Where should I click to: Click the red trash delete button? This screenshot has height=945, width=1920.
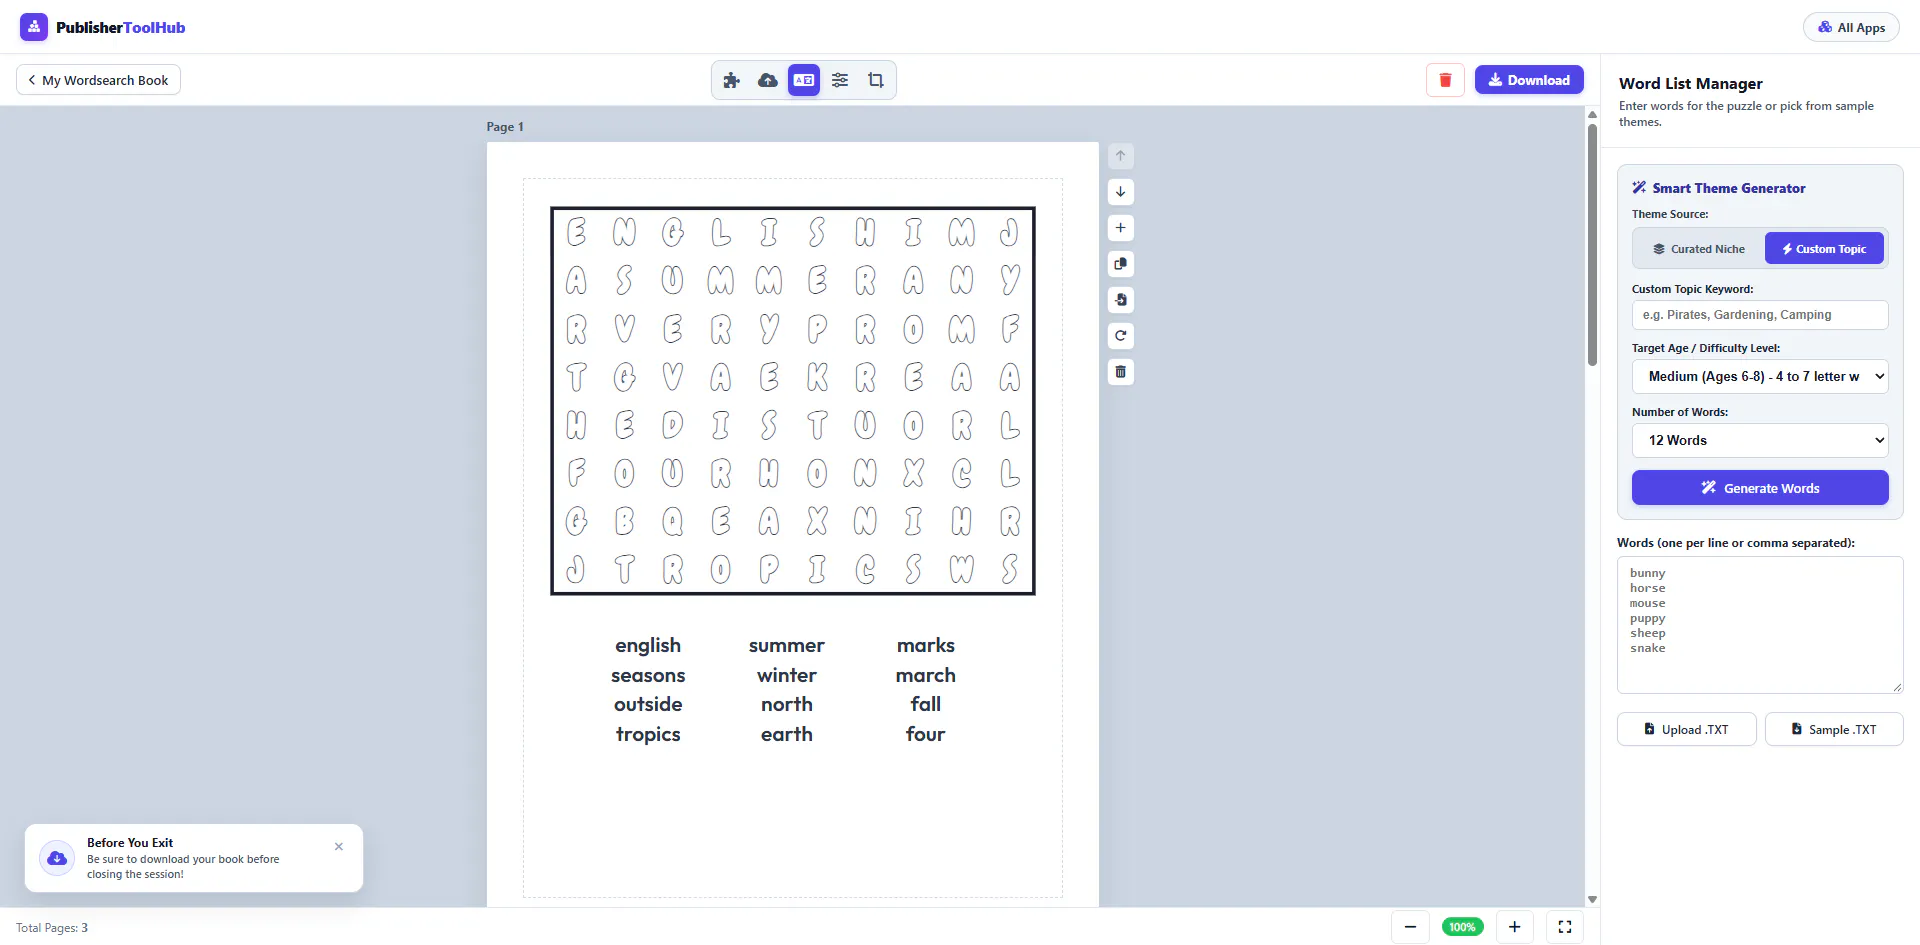1445,80
